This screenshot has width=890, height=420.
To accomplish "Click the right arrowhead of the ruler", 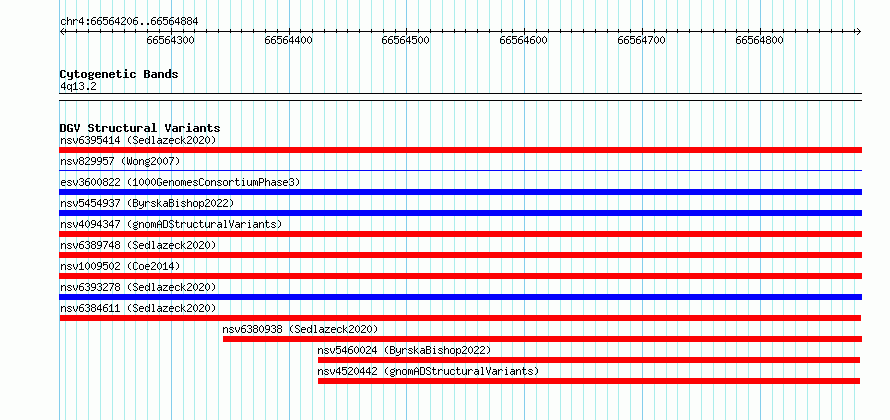I will pyautogui.click(x=859, y=31).
